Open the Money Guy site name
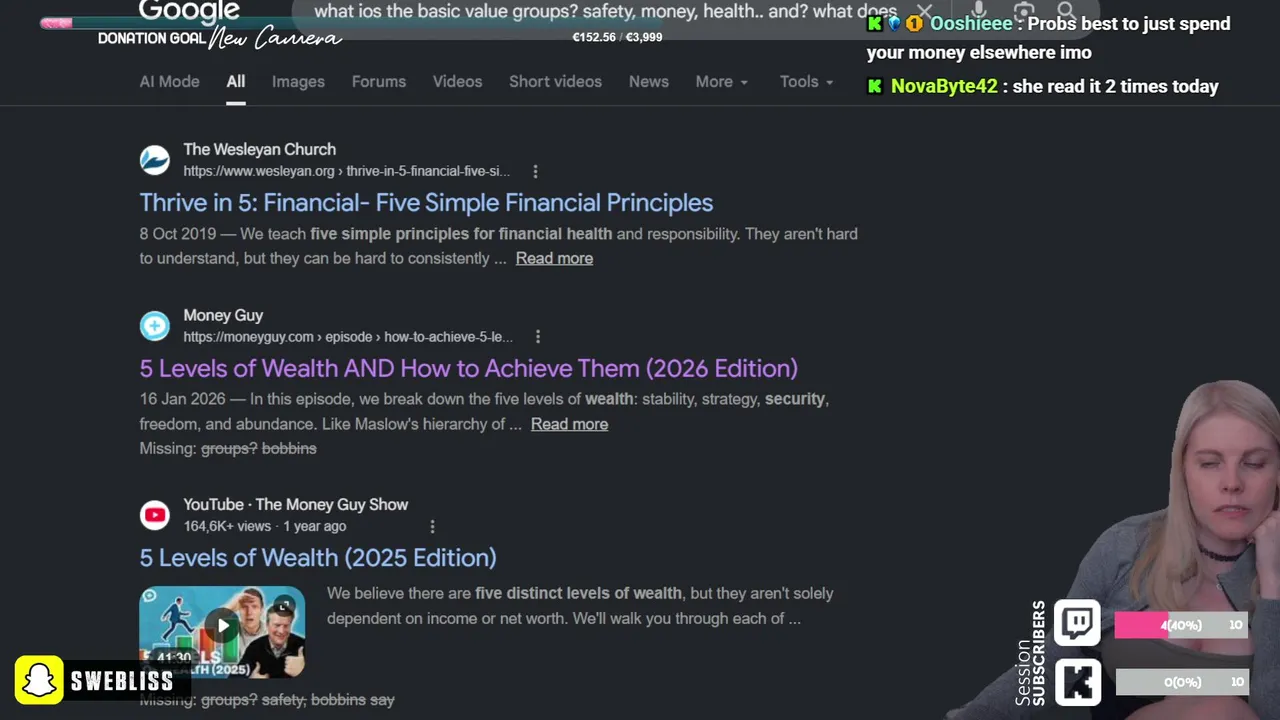Viewport: 1280px width, 720px height. point(223,315)
